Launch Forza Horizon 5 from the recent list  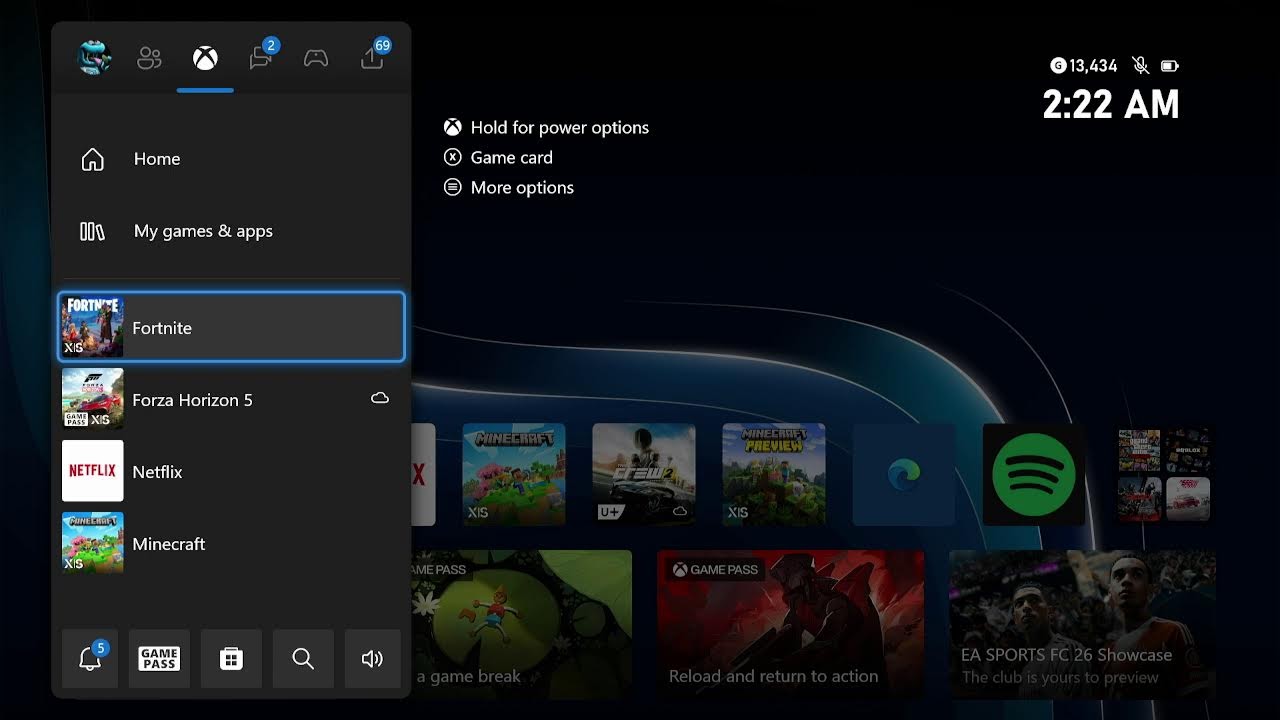click(x=231, y=399)
